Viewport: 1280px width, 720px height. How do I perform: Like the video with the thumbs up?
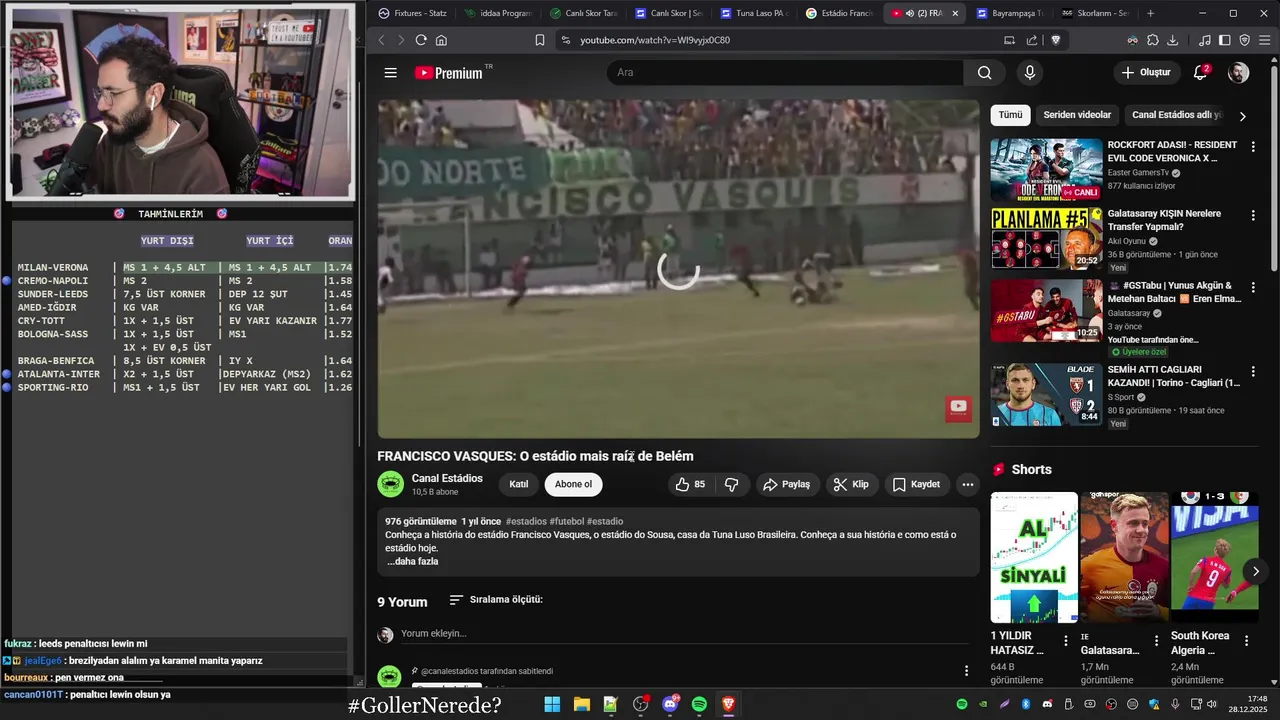click(x=691, y=484)
